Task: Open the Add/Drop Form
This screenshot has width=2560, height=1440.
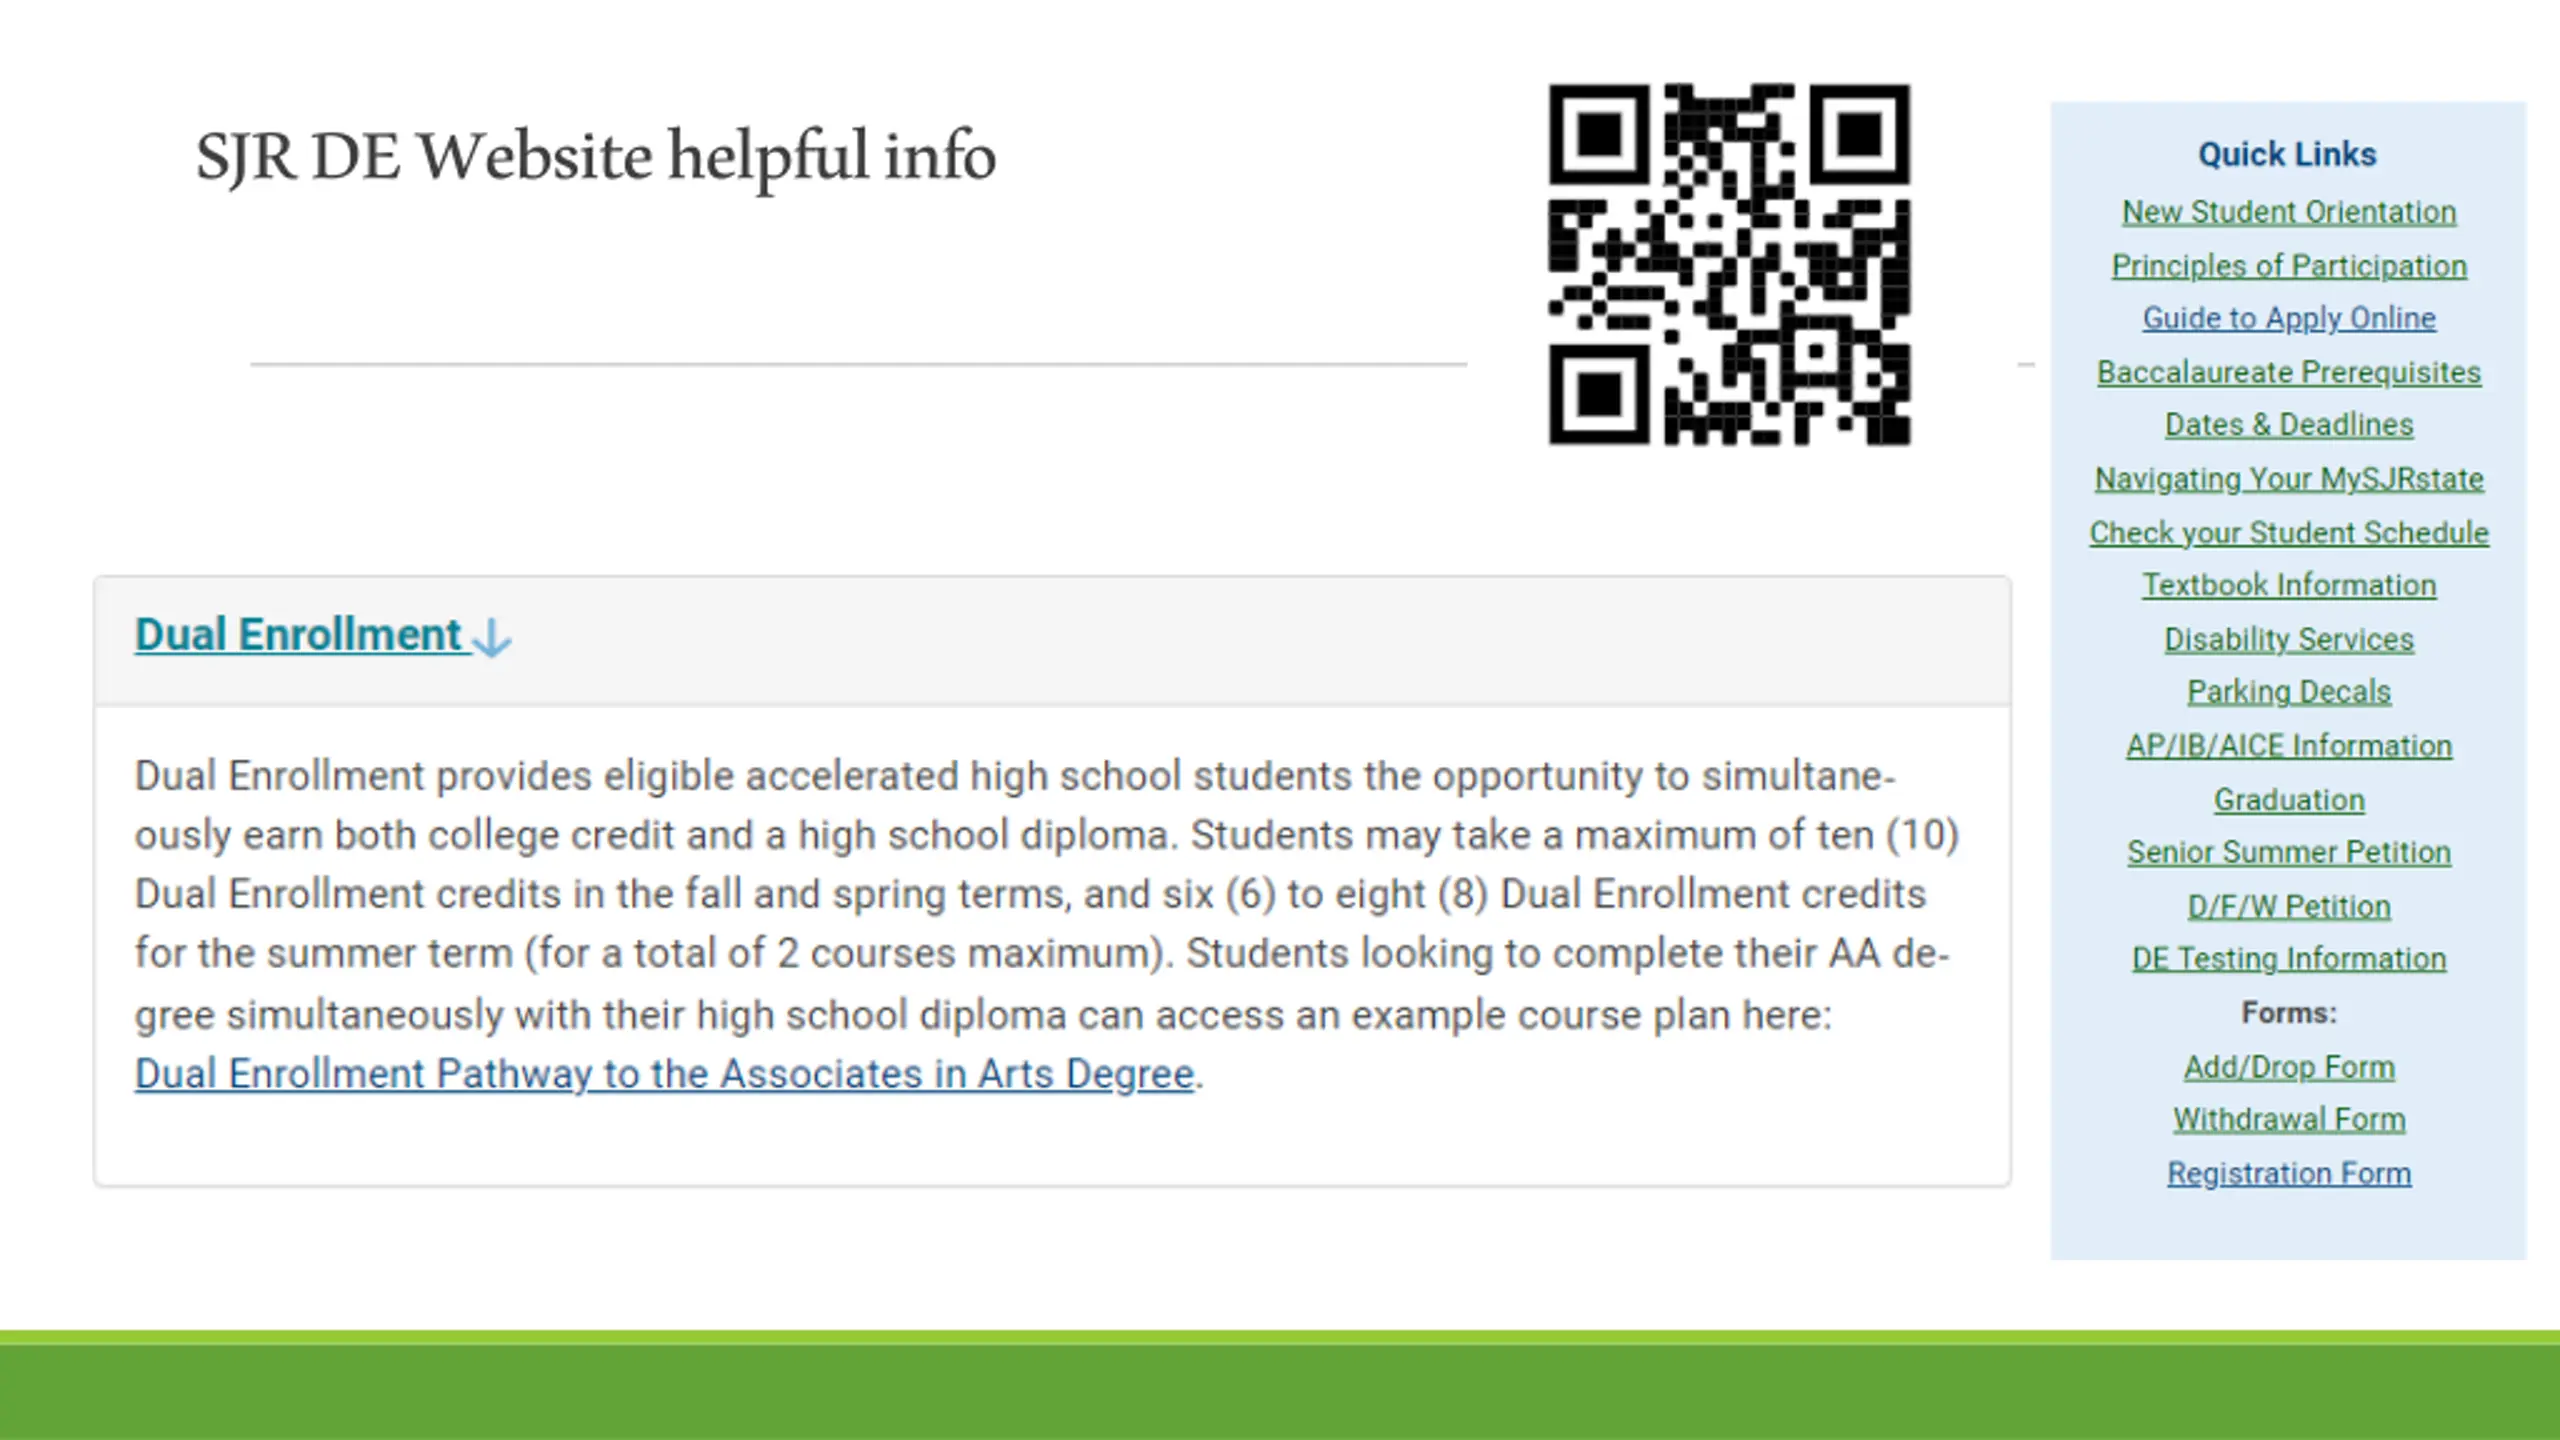Action: click(2289, 1068)
